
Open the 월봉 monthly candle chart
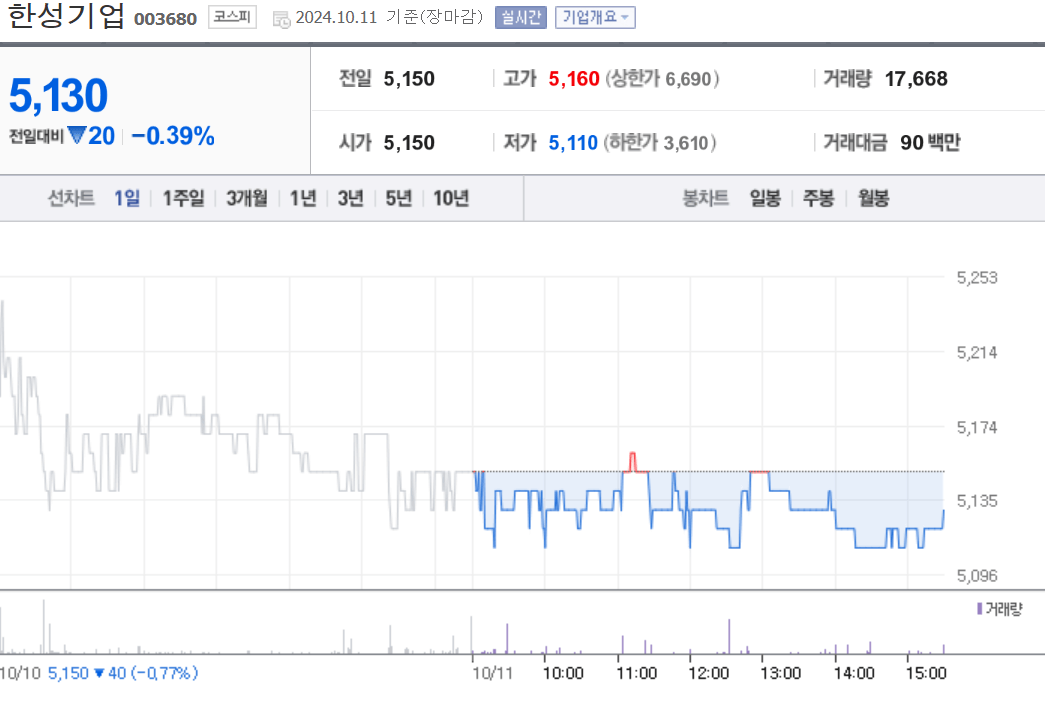[873, 198]
